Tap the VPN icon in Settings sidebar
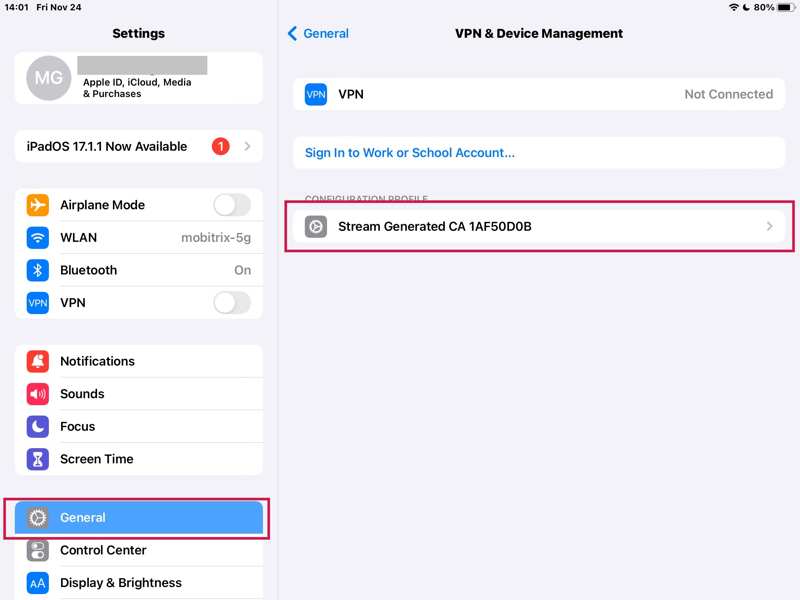This screenshot has width=800, height=600. coord(38,303)
